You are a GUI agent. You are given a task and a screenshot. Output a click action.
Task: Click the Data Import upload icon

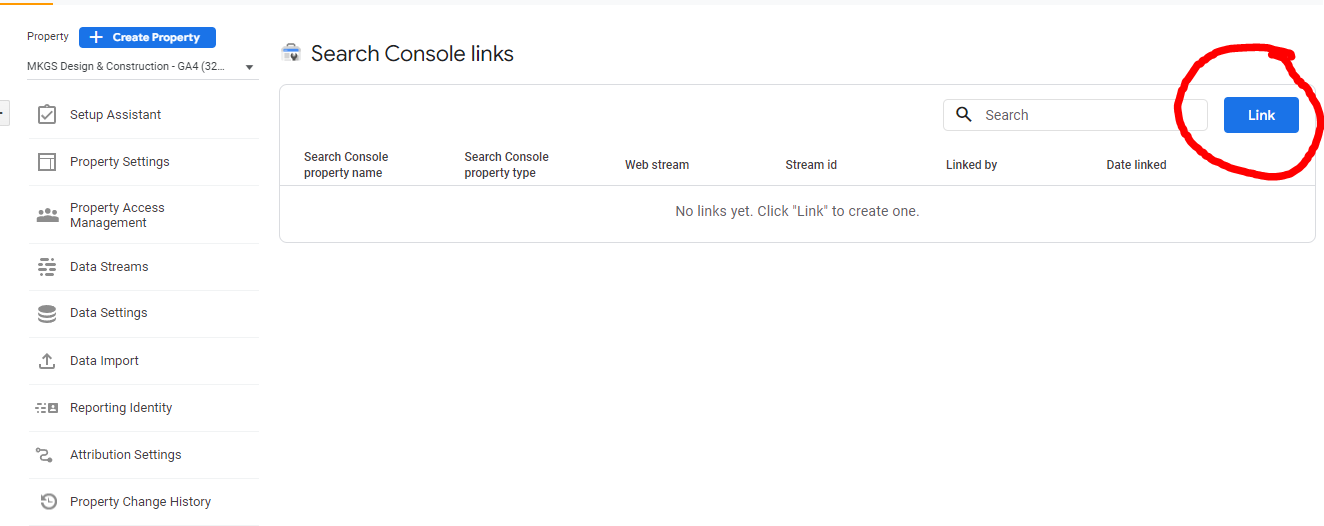(47, 361)
